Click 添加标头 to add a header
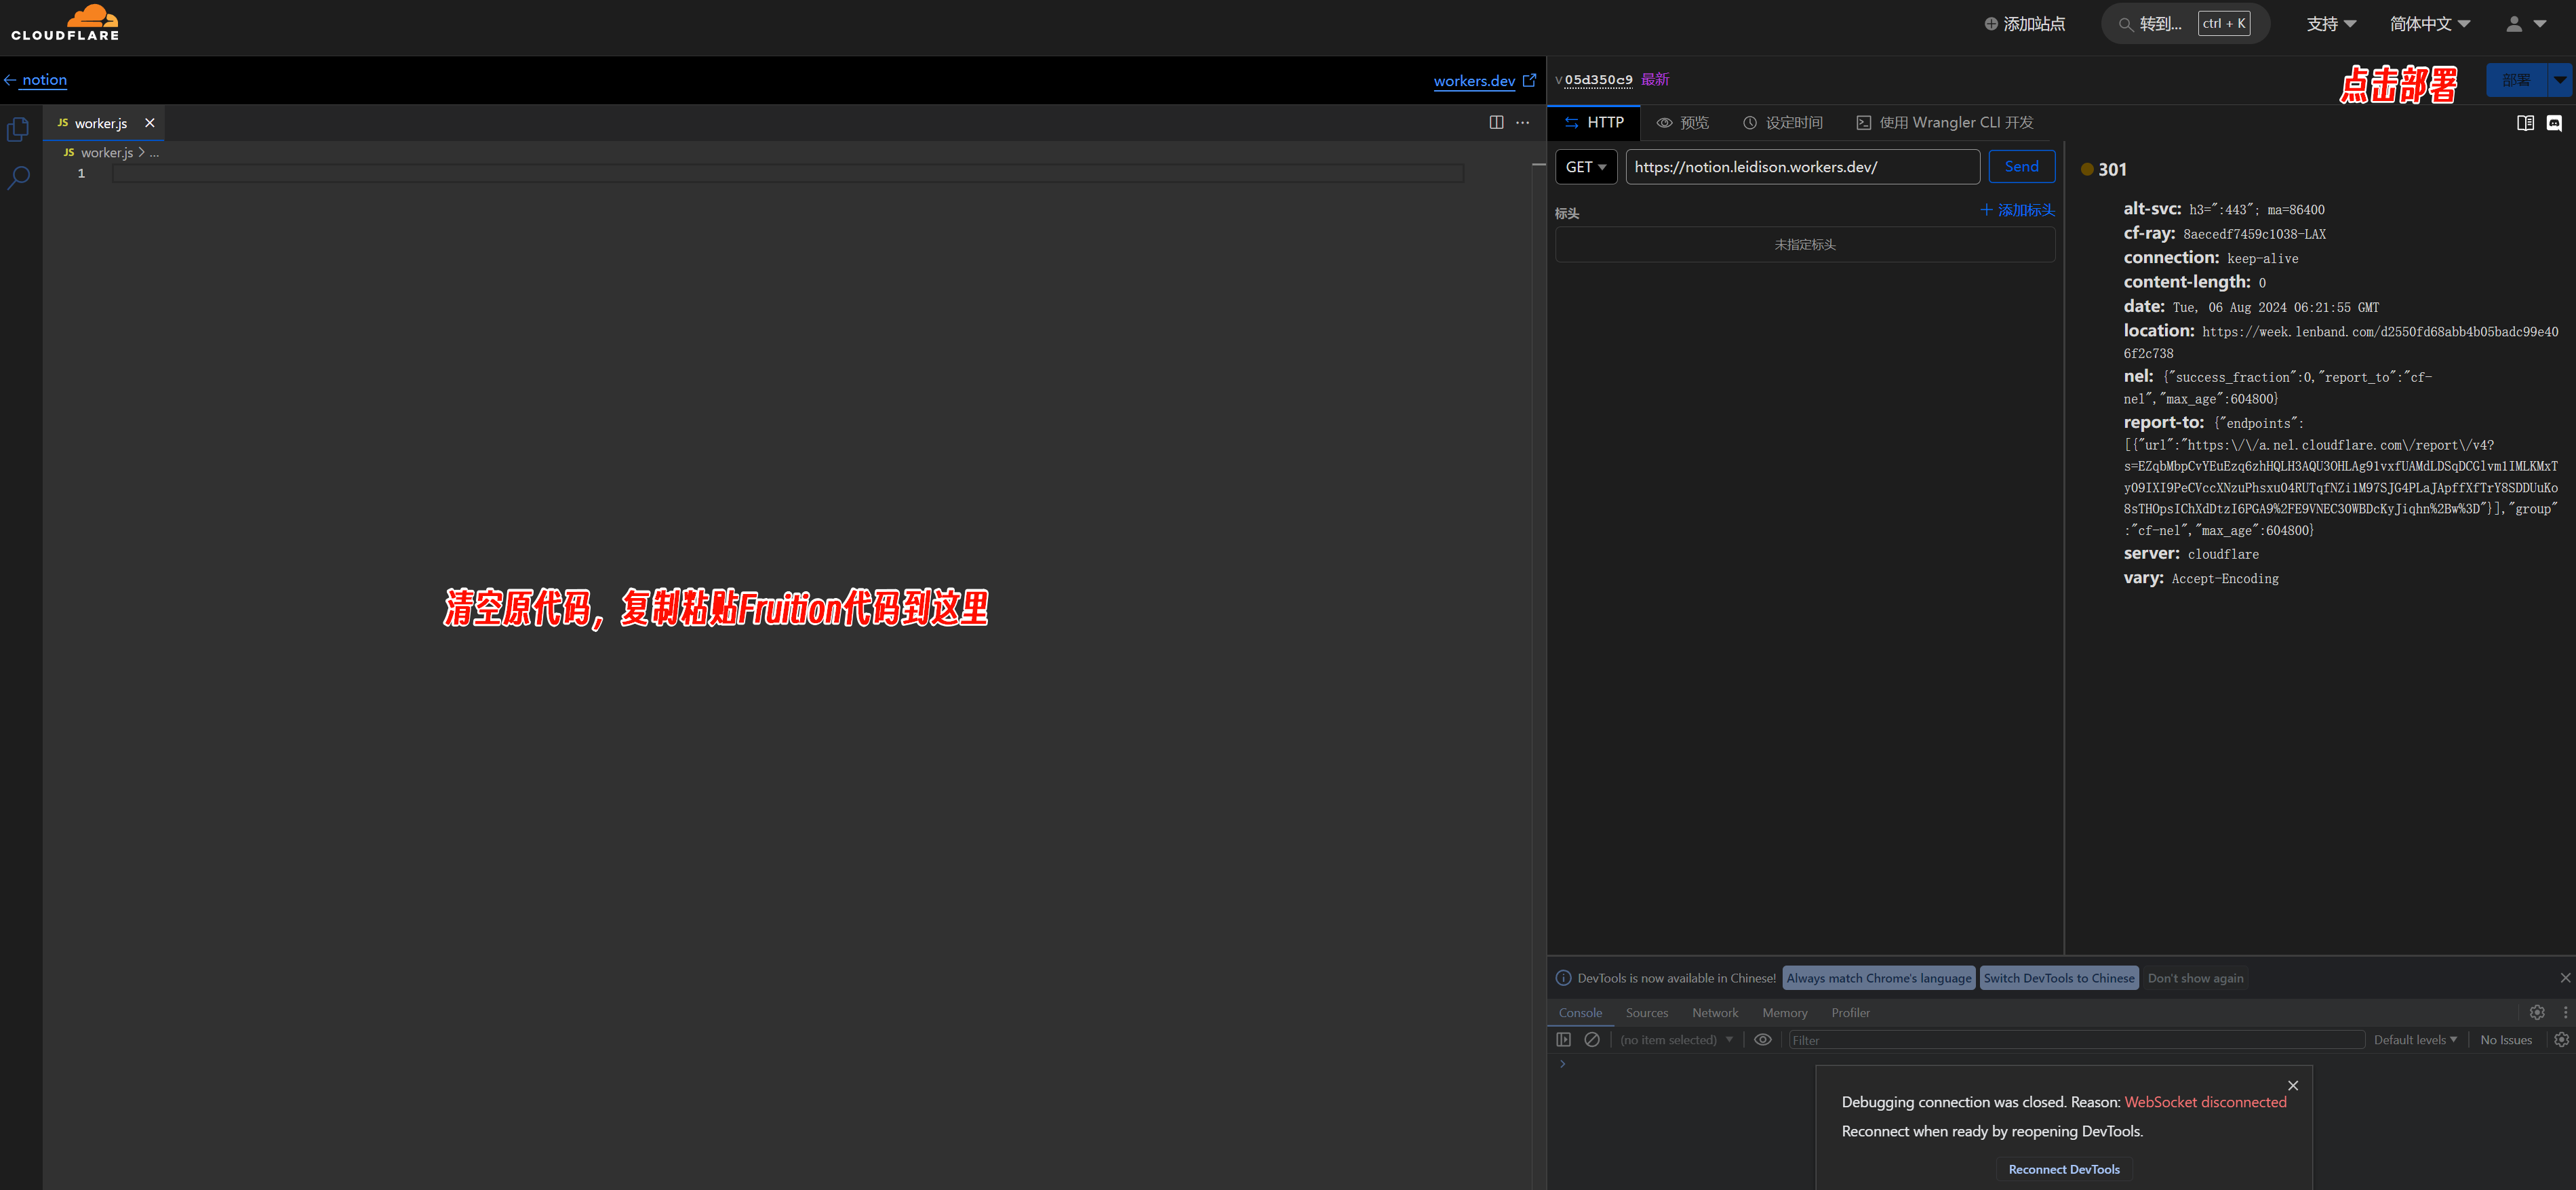Image resolution: width=2576 pixels, height=1190 pixels. (2017, 210)
